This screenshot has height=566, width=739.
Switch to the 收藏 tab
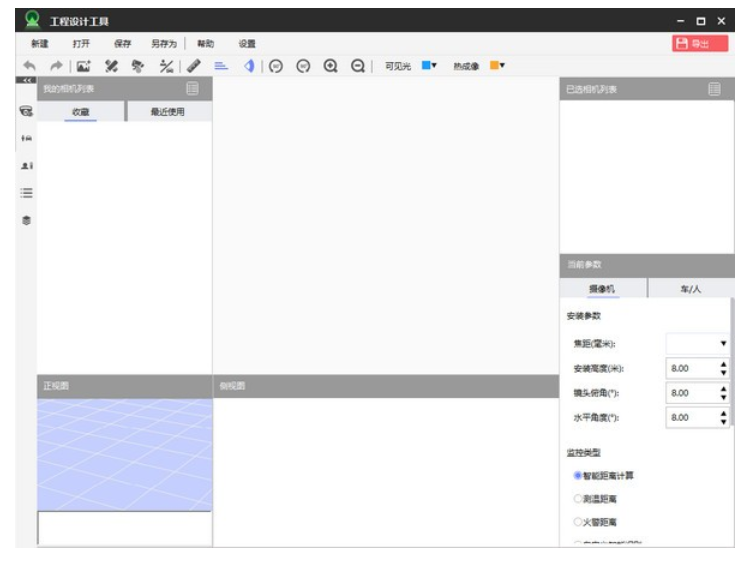81,112
